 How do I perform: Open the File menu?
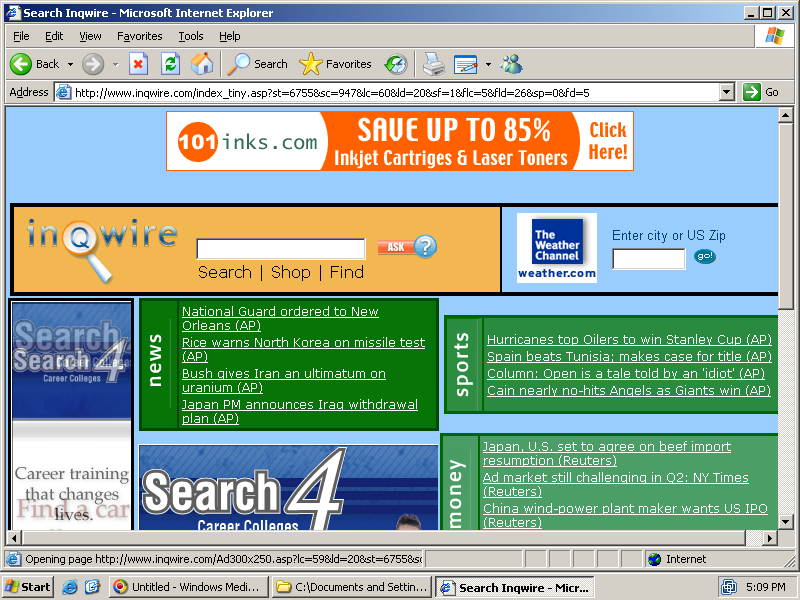[21, 36]
